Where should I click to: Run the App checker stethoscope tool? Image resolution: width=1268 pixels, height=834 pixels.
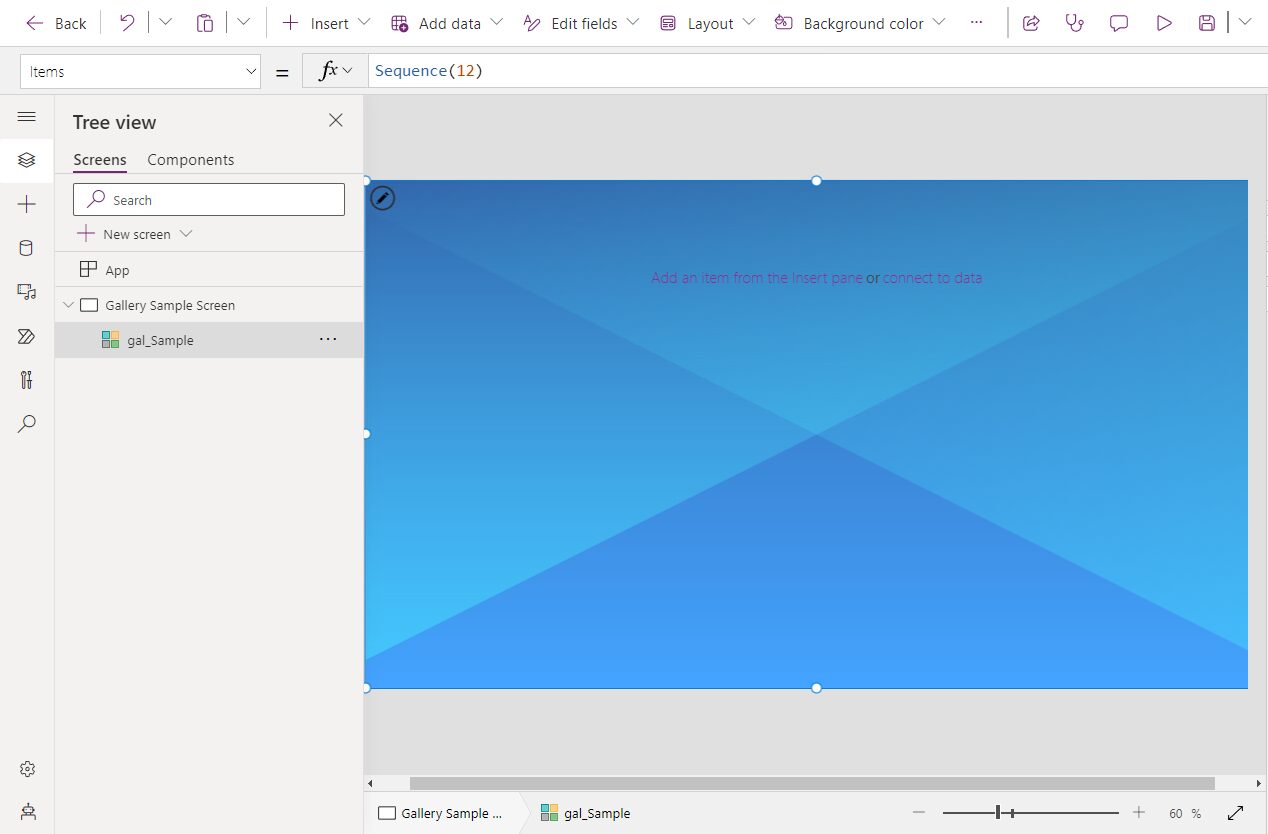pyautogui.click(x=1074, y=22)
